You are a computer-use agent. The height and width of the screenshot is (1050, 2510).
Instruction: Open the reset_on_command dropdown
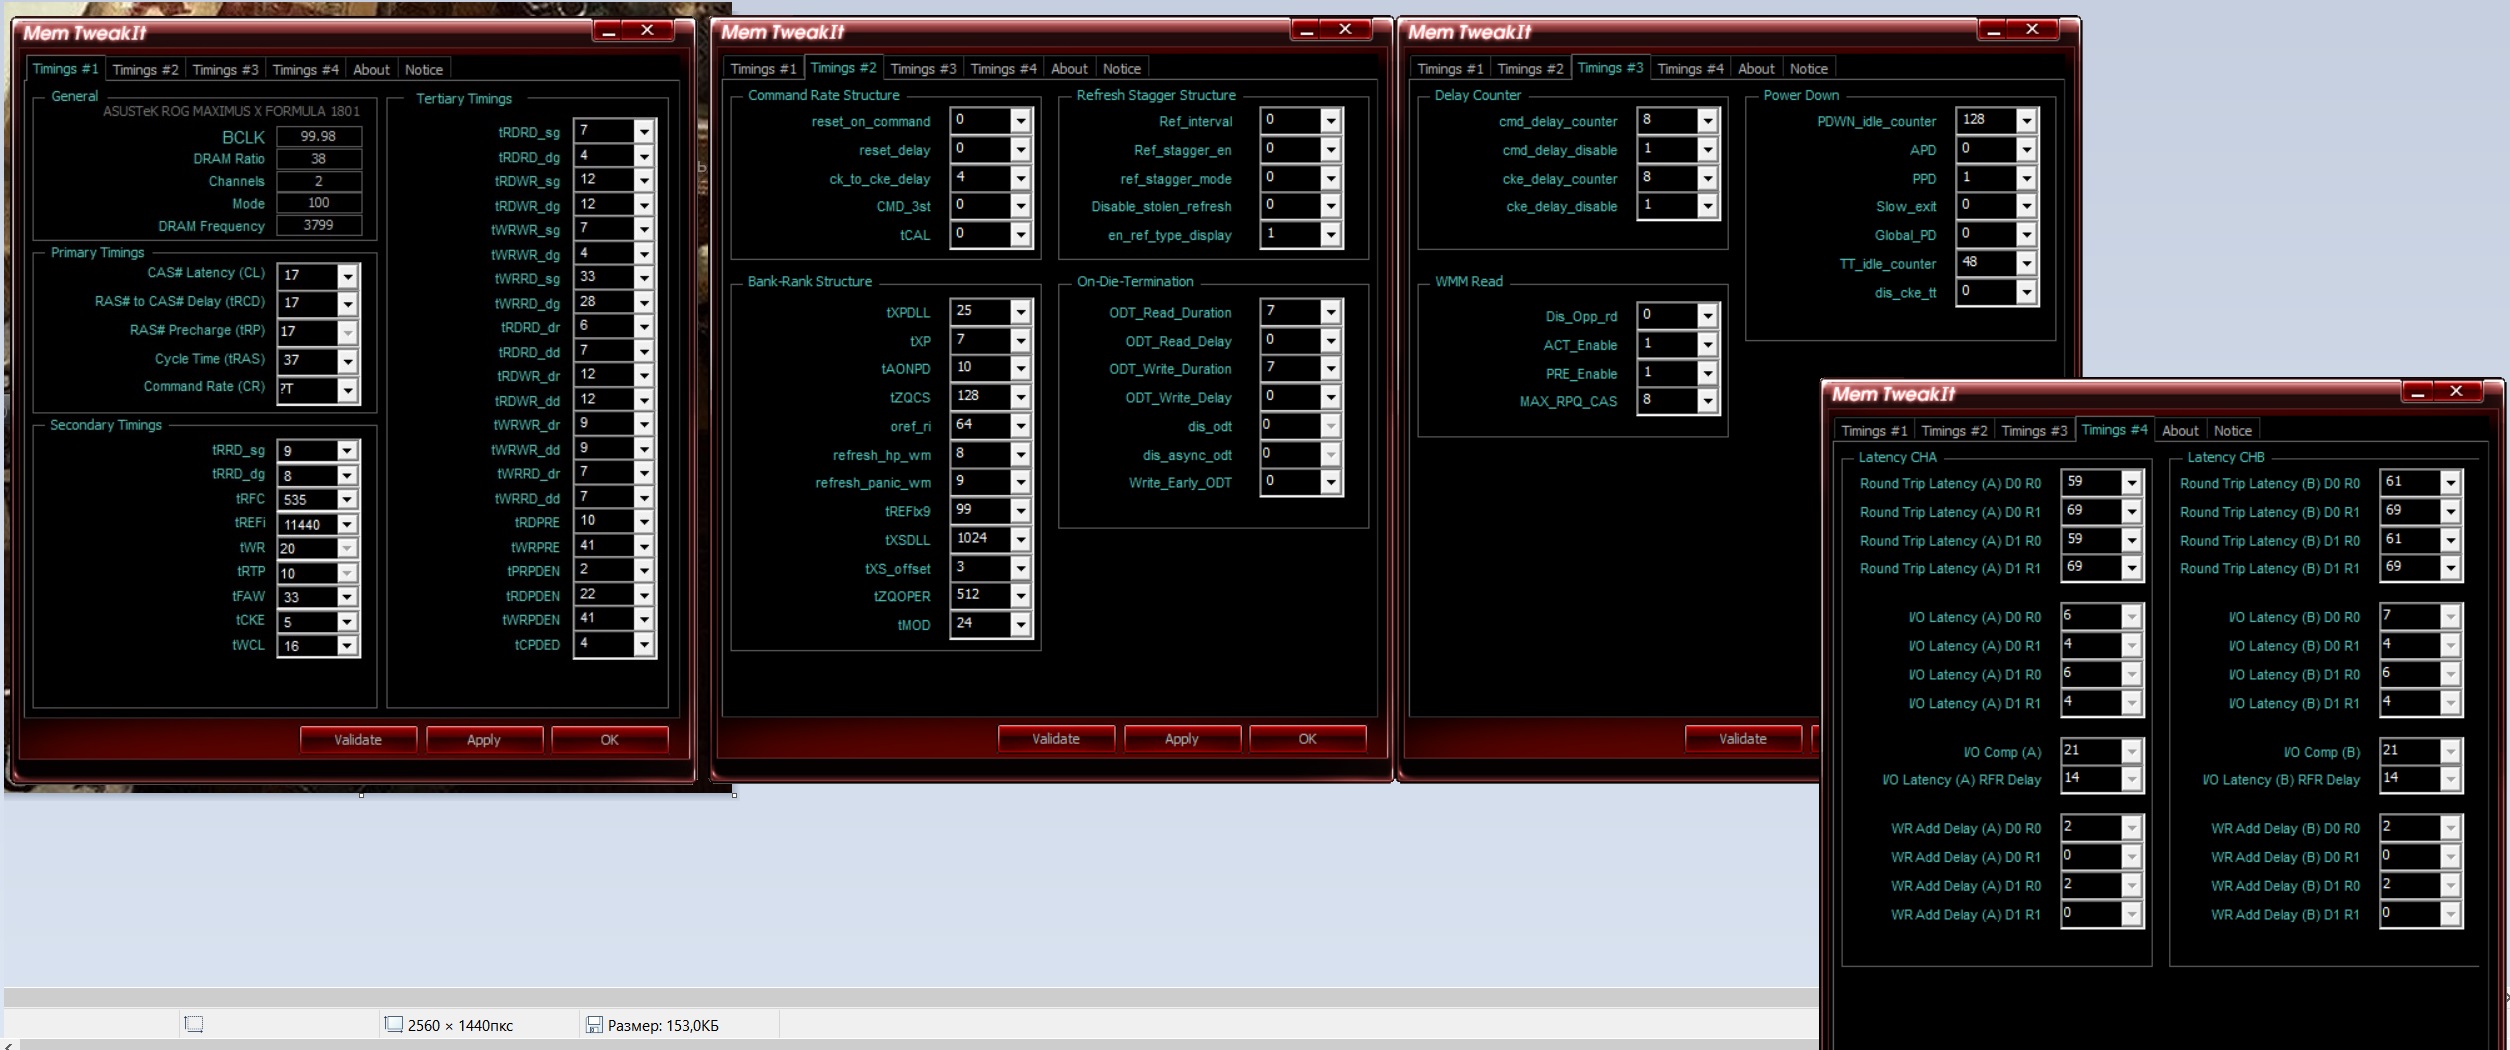1020,121
